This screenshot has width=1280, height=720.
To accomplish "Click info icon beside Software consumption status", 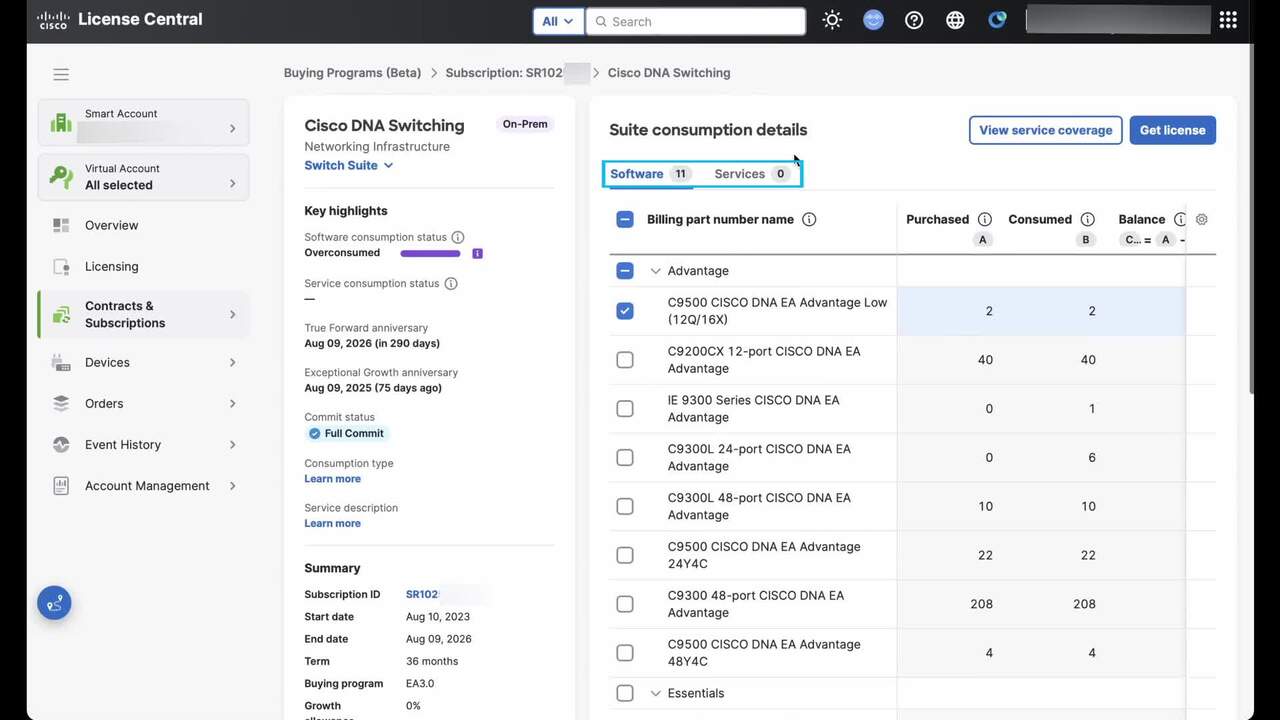I will pos(458,237).
